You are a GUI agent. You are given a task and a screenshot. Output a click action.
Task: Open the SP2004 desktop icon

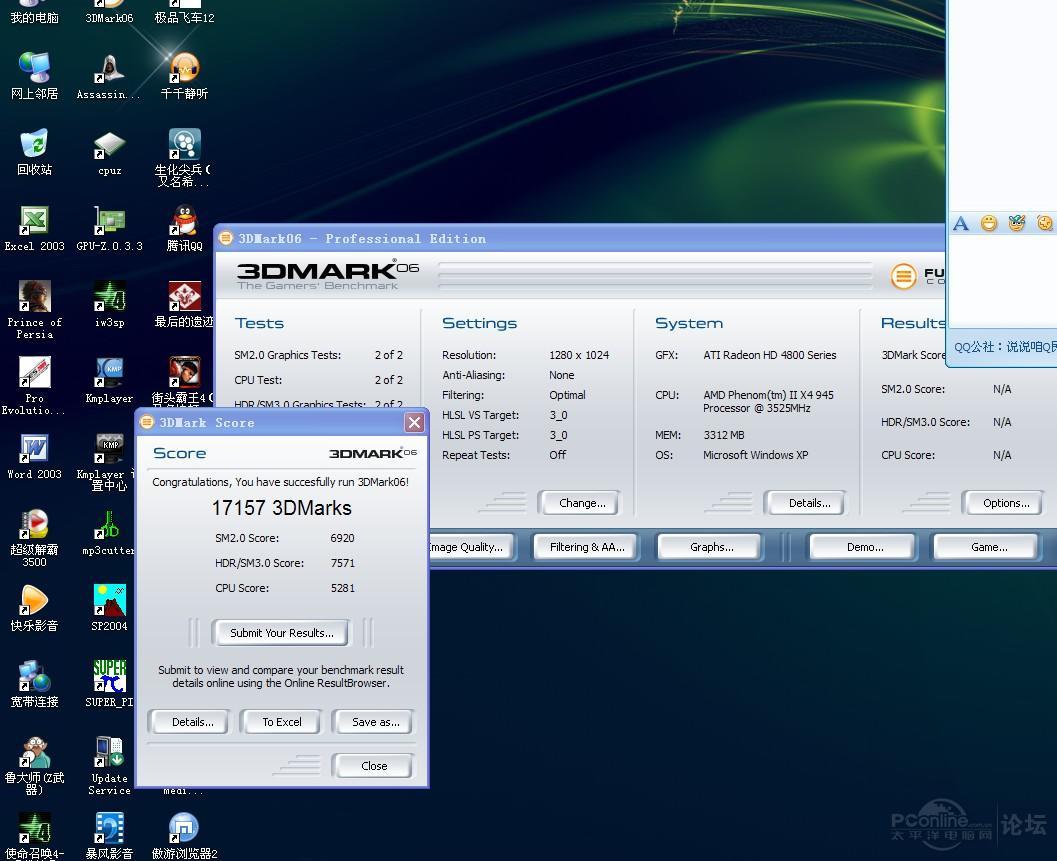click(x=109, y=601)
